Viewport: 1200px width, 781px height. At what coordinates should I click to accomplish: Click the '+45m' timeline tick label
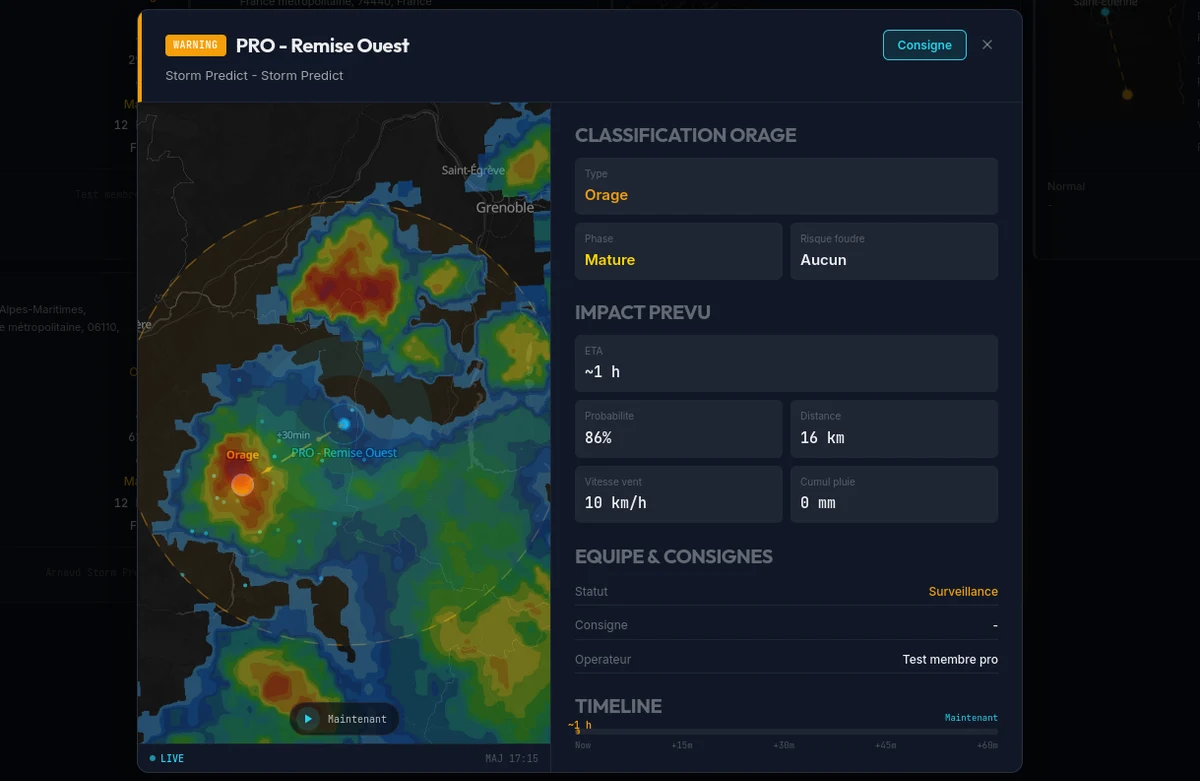[885, 746]
